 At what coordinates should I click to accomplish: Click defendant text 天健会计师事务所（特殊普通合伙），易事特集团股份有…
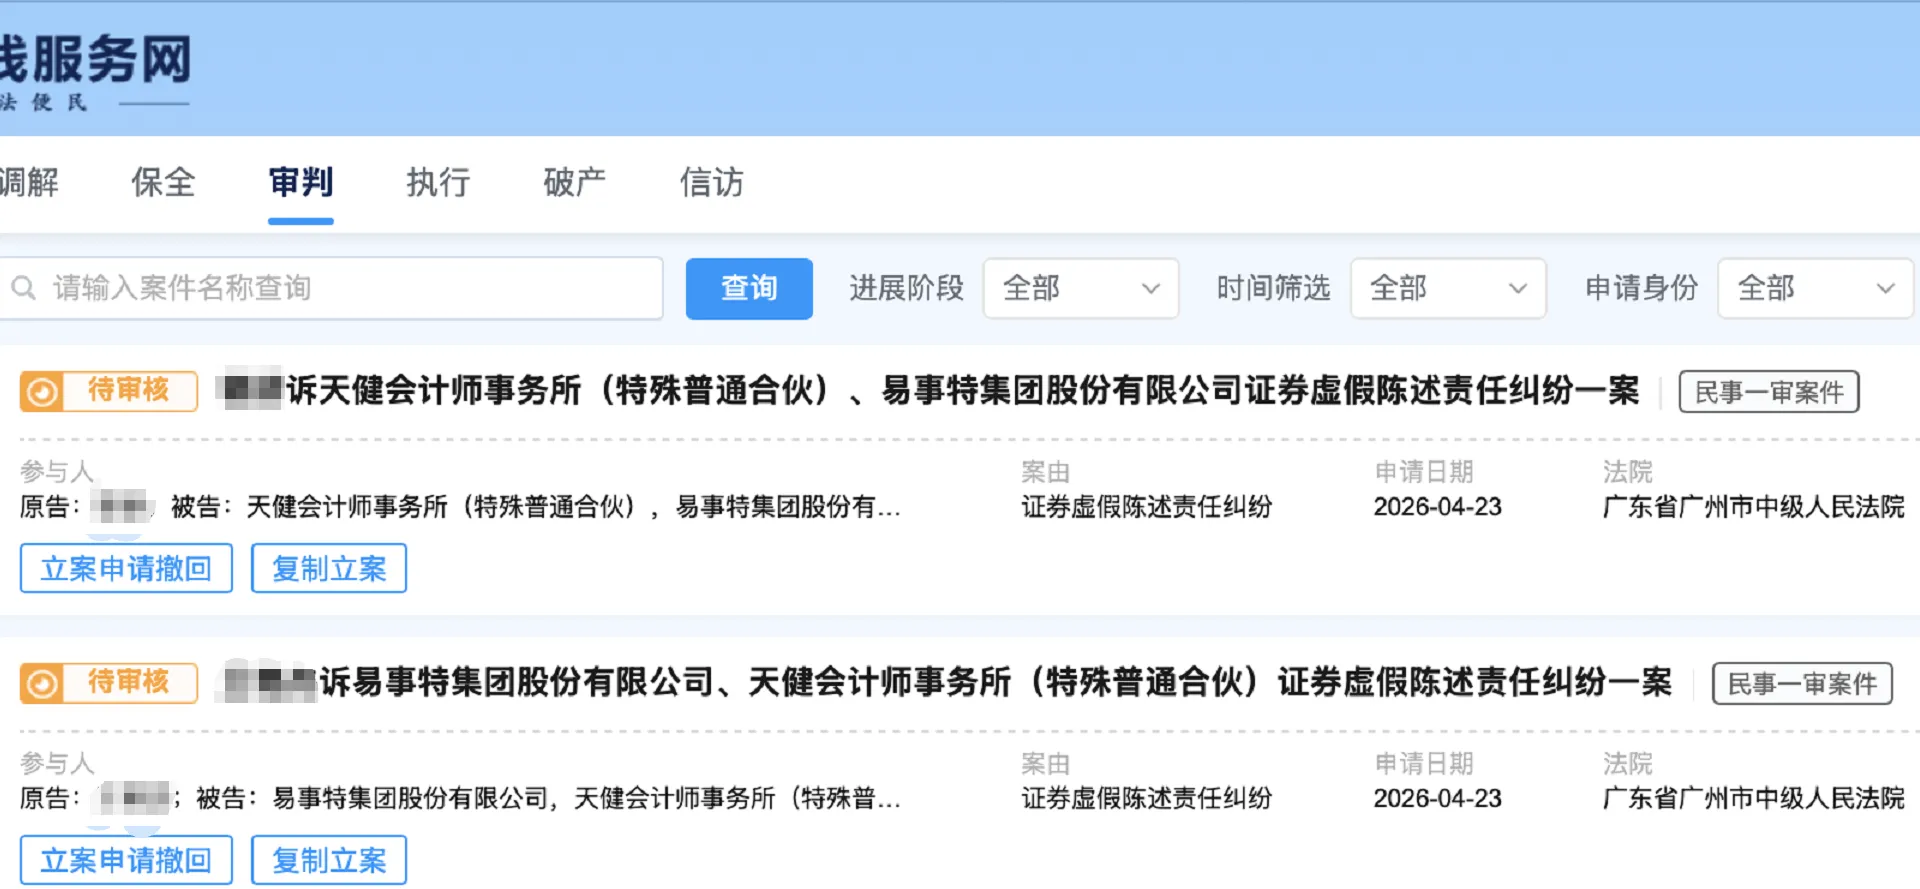click(573, 507)
